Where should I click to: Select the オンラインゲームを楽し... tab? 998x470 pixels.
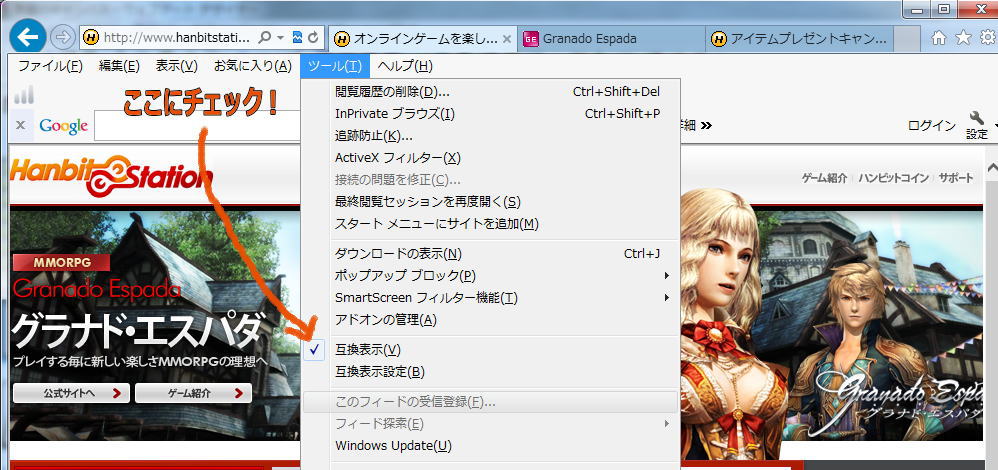point(423,39)
